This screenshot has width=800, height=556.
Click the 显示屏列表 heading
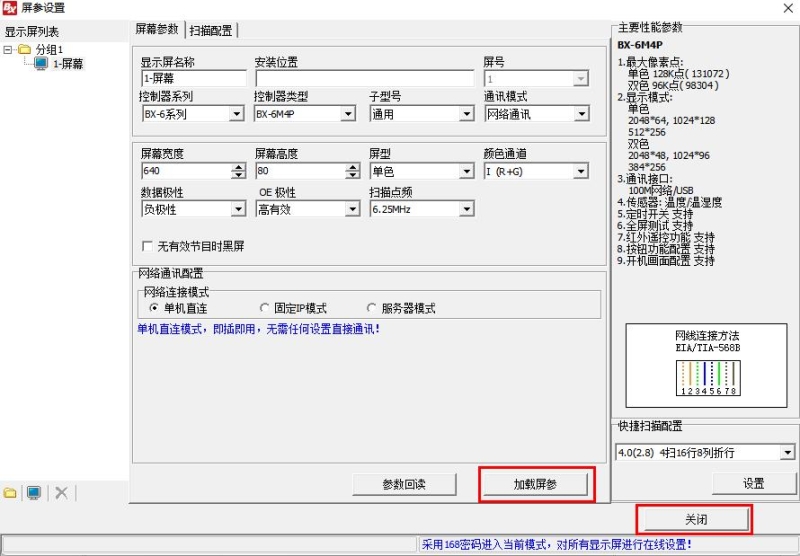pyautogui.click(x=32, y=32)
